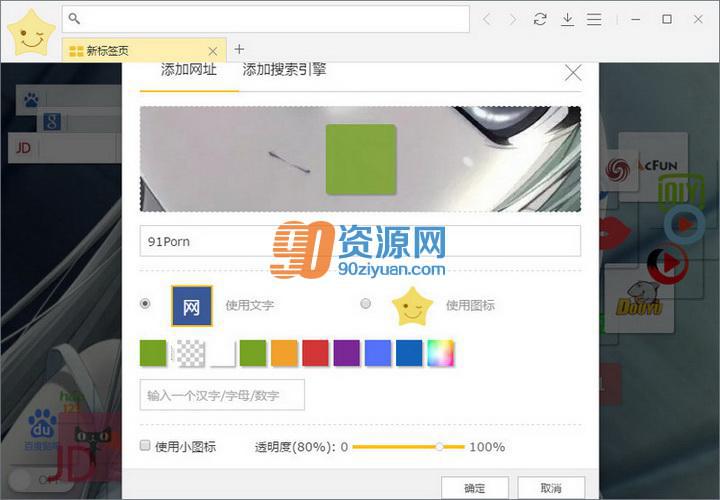Open downloads with the download arrow icon

tap(568, 19)
